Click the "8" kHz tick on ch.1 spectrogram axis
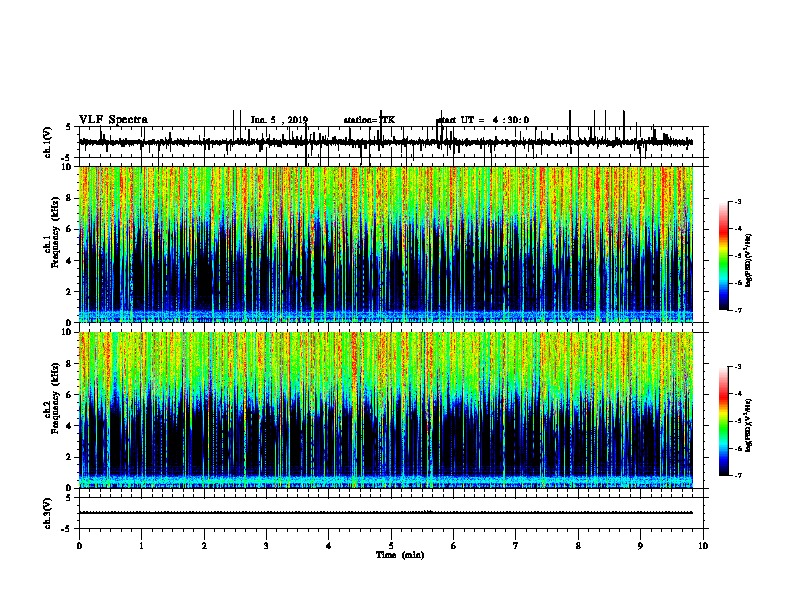Image resolution: width=792 pixels, height=612 pixels. [x=69, y=198]
